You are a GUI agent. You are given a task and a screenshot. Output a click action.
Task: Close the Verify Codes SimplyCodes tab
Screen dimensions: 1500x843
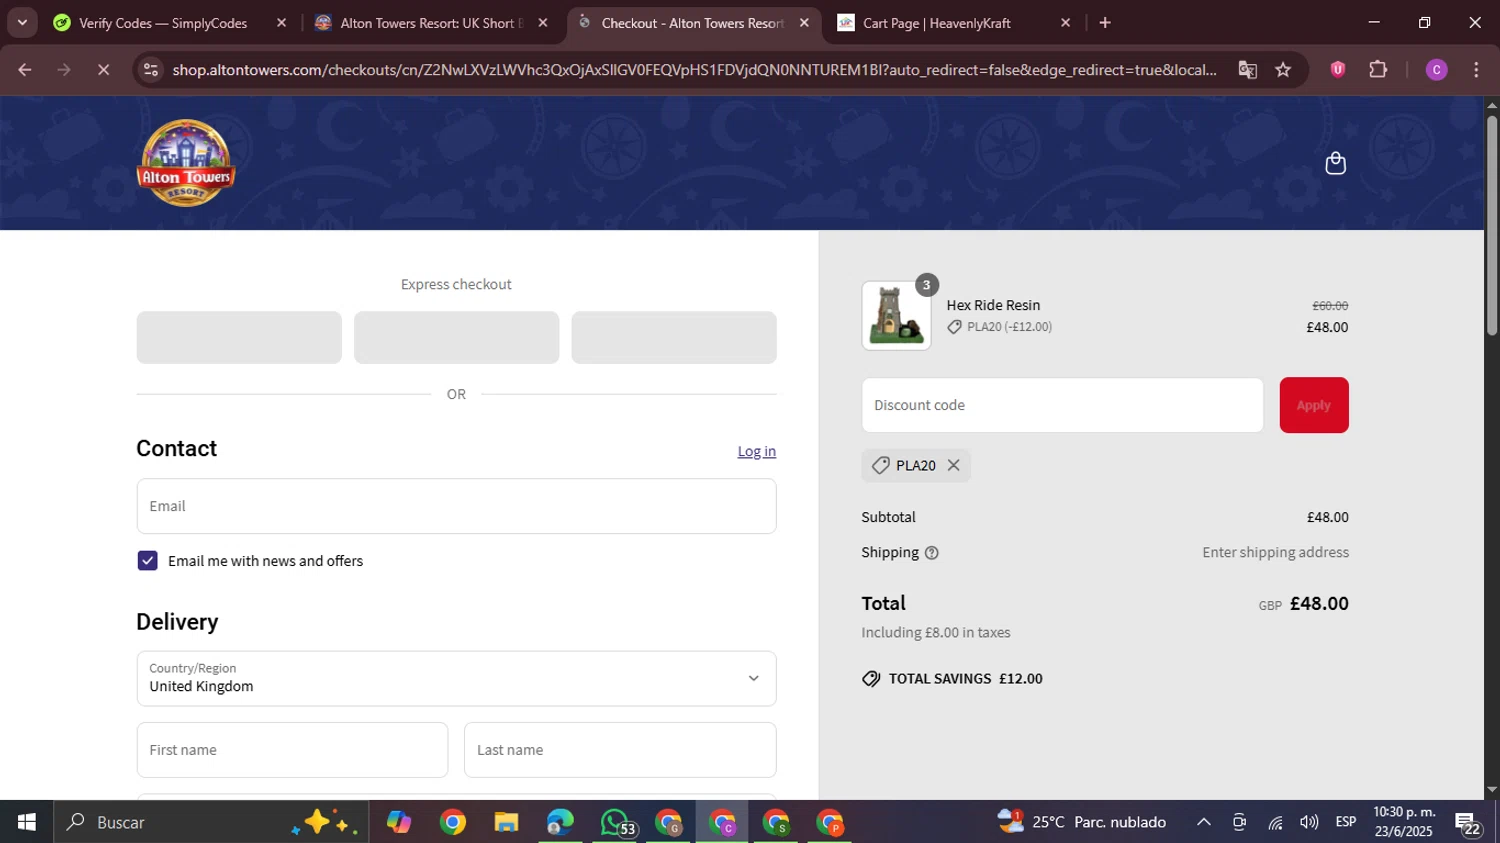click(281, 23)
